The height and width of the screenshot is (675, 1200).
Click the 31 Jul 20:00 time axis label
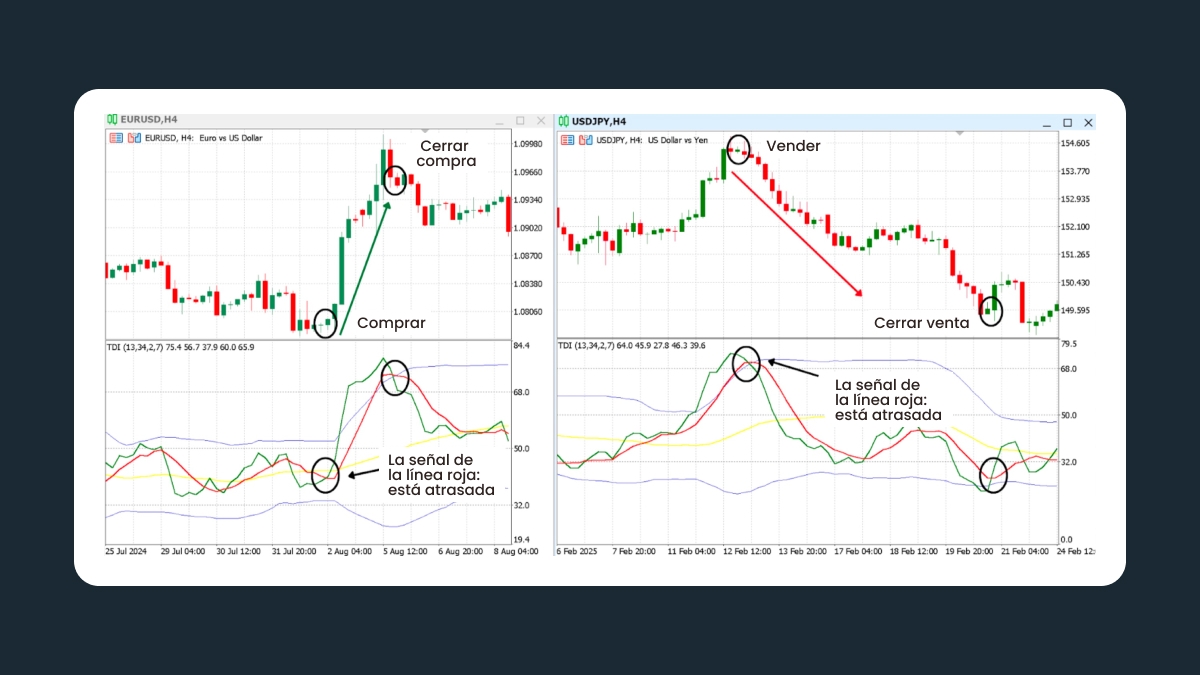coord(296,551)
